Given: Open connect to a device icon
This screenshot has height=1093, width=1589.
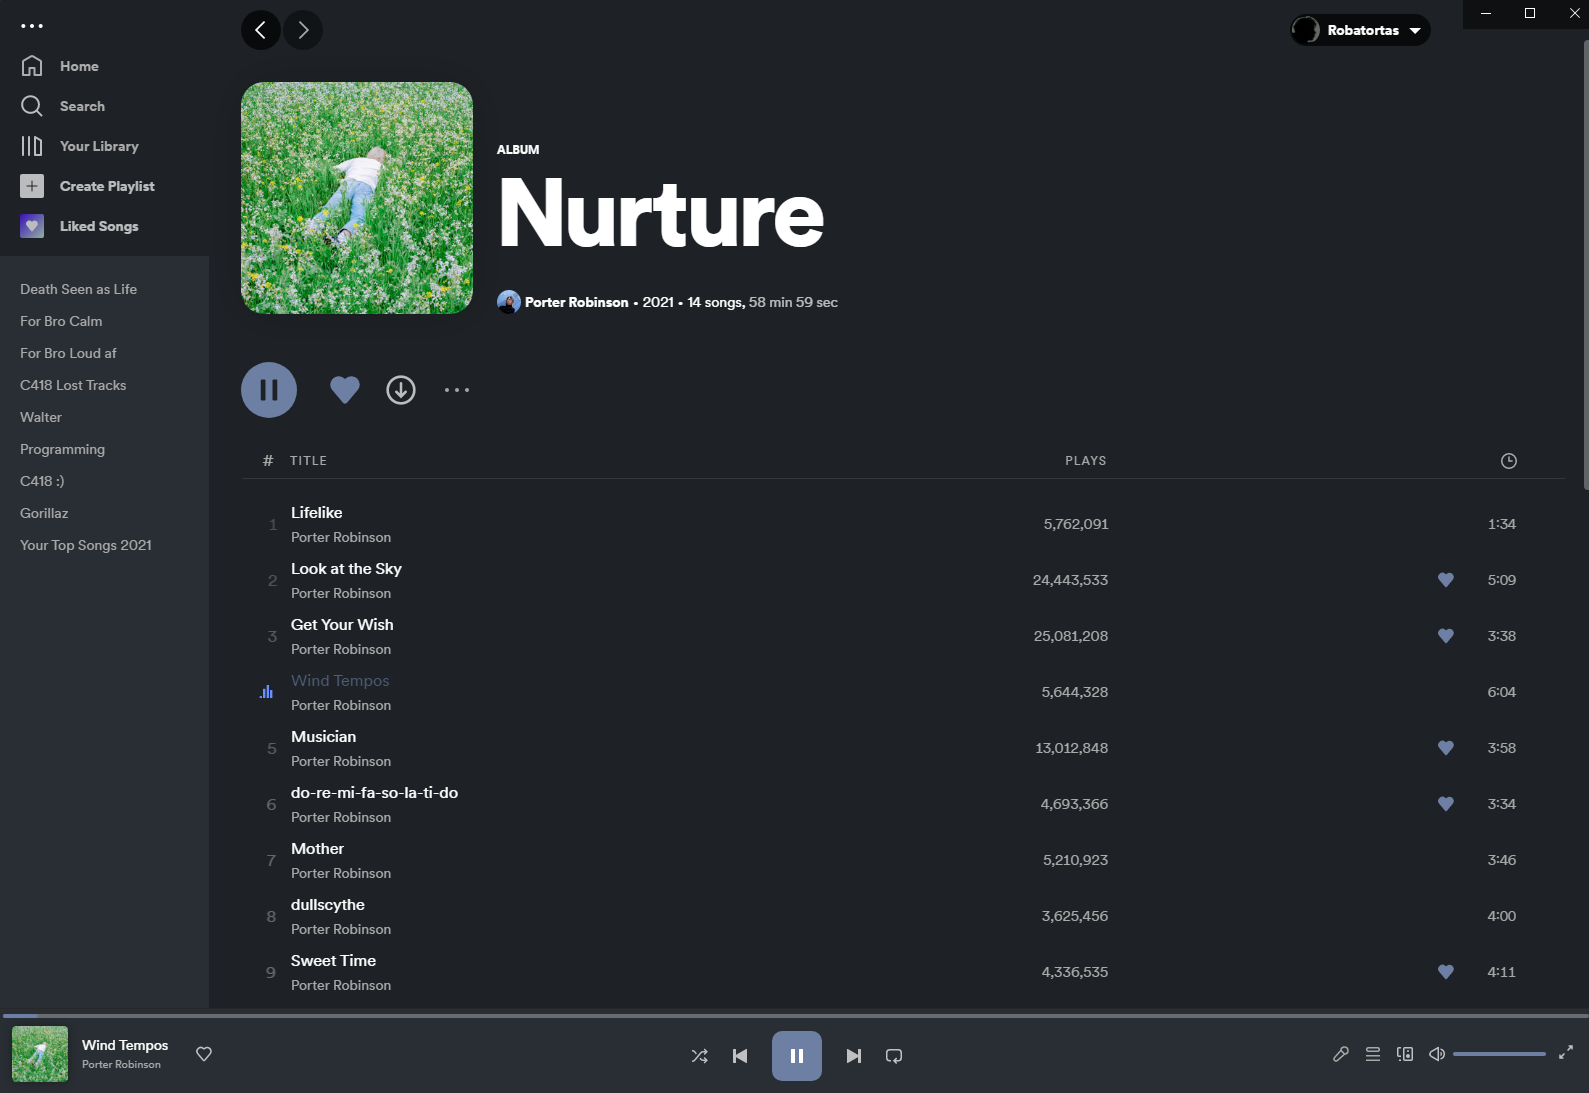Looking at the screenshot, I should (1405, 1054).
